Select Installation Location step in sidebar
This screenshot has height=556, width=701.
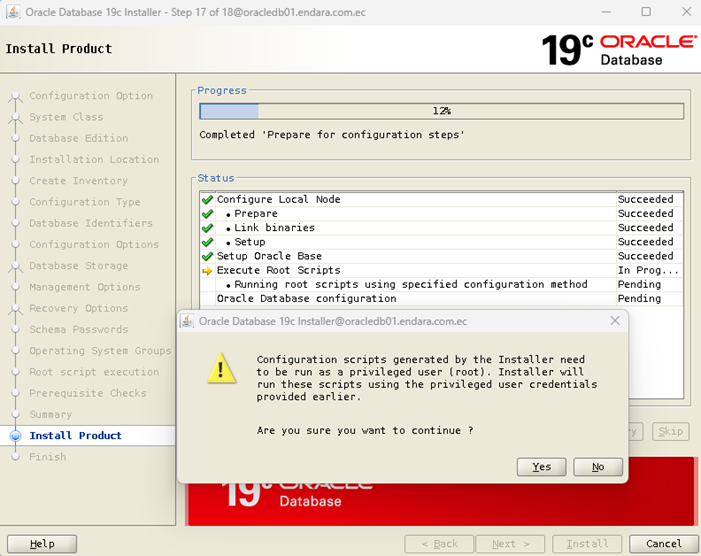pos(94,160)
